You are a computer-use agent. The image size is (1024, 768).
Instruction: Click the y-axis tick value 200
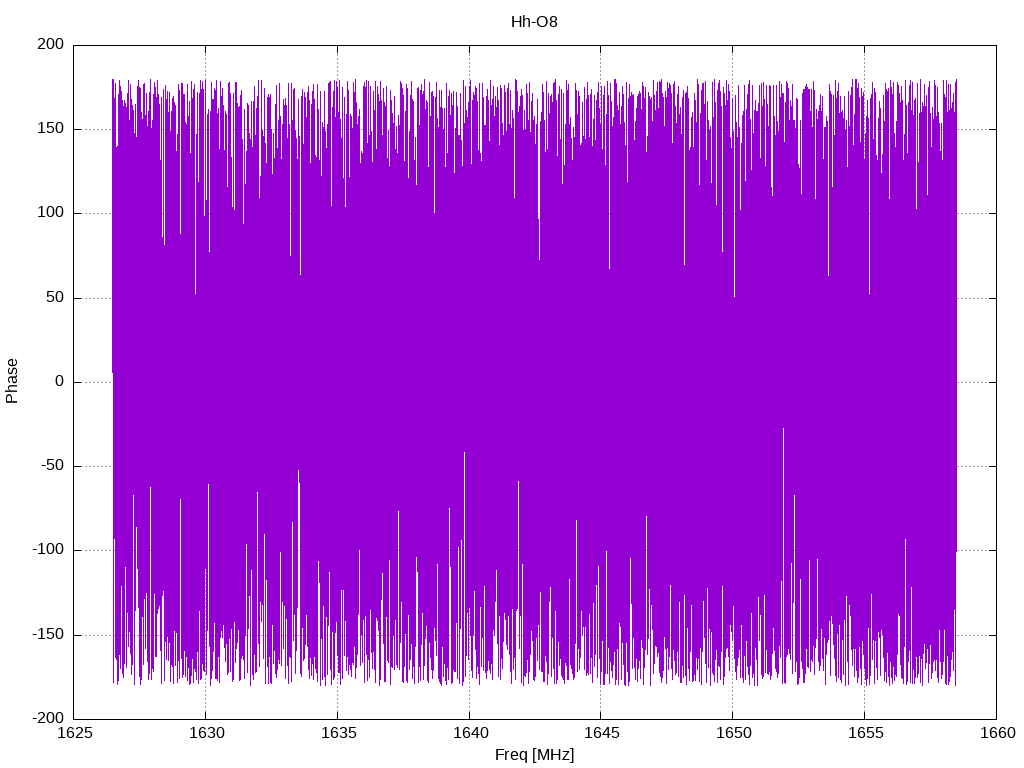point(51,44)
